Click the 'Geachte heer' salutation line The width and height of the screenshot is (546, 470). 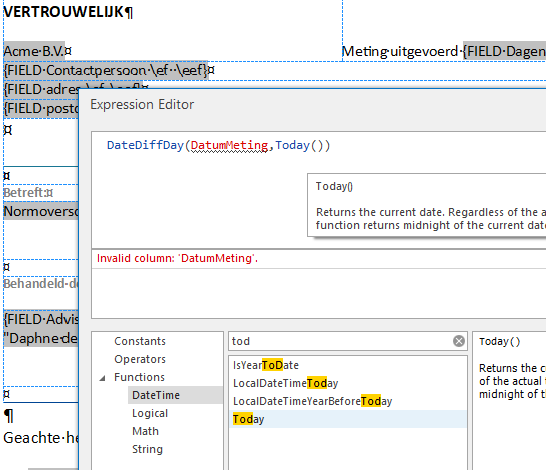41,438
